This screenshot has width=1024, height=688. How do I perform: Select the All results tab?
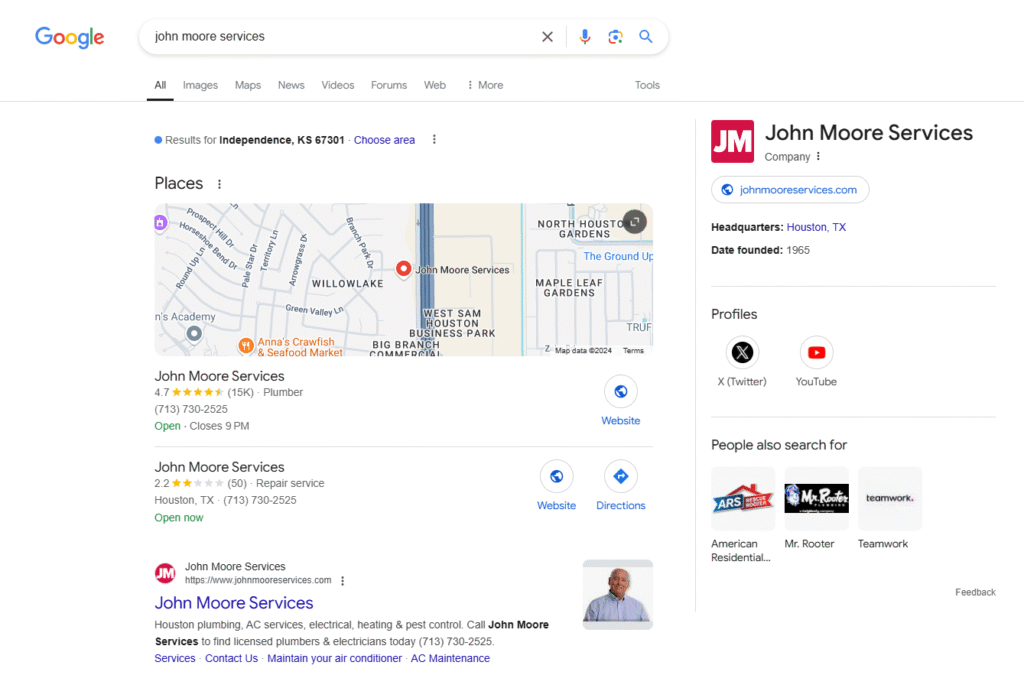click(160, 86)
